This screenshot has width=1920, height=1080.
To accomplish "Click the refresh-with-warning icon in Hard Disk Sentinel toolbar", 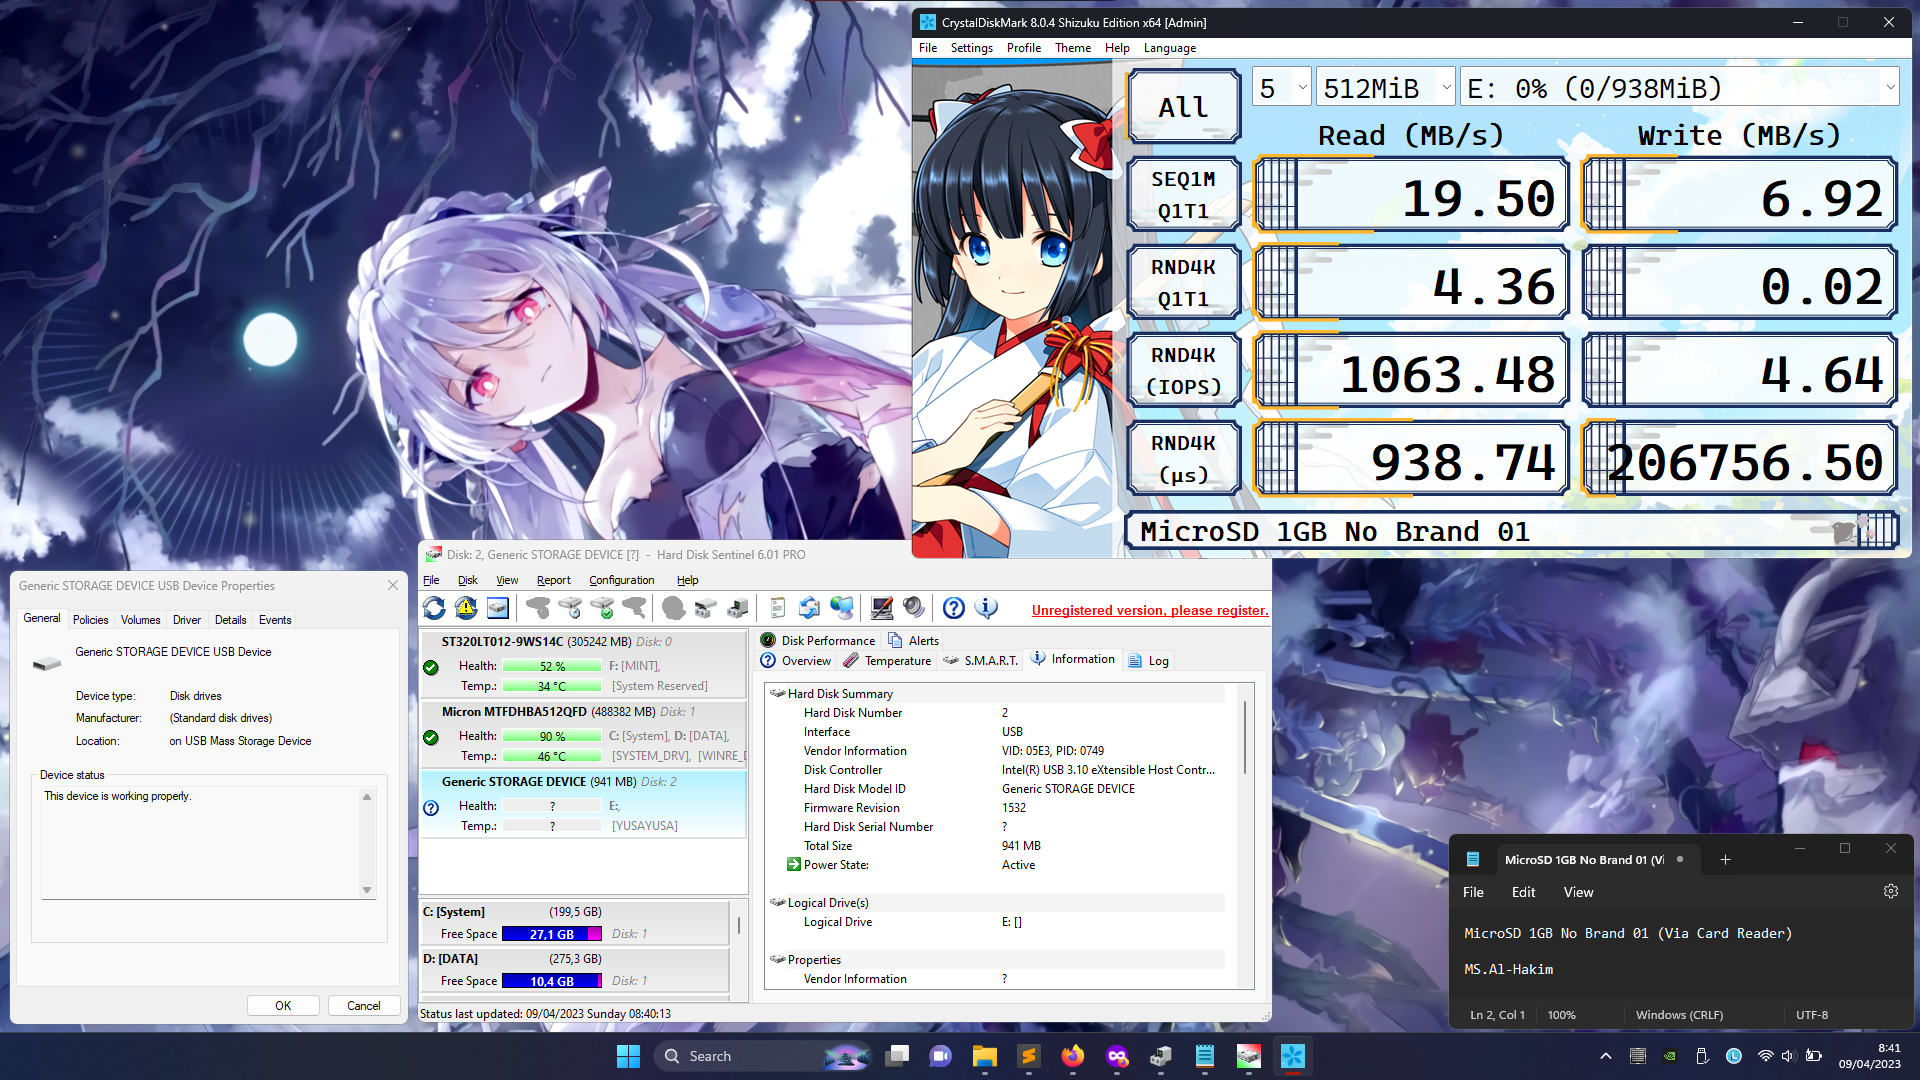I will [466, 608].
